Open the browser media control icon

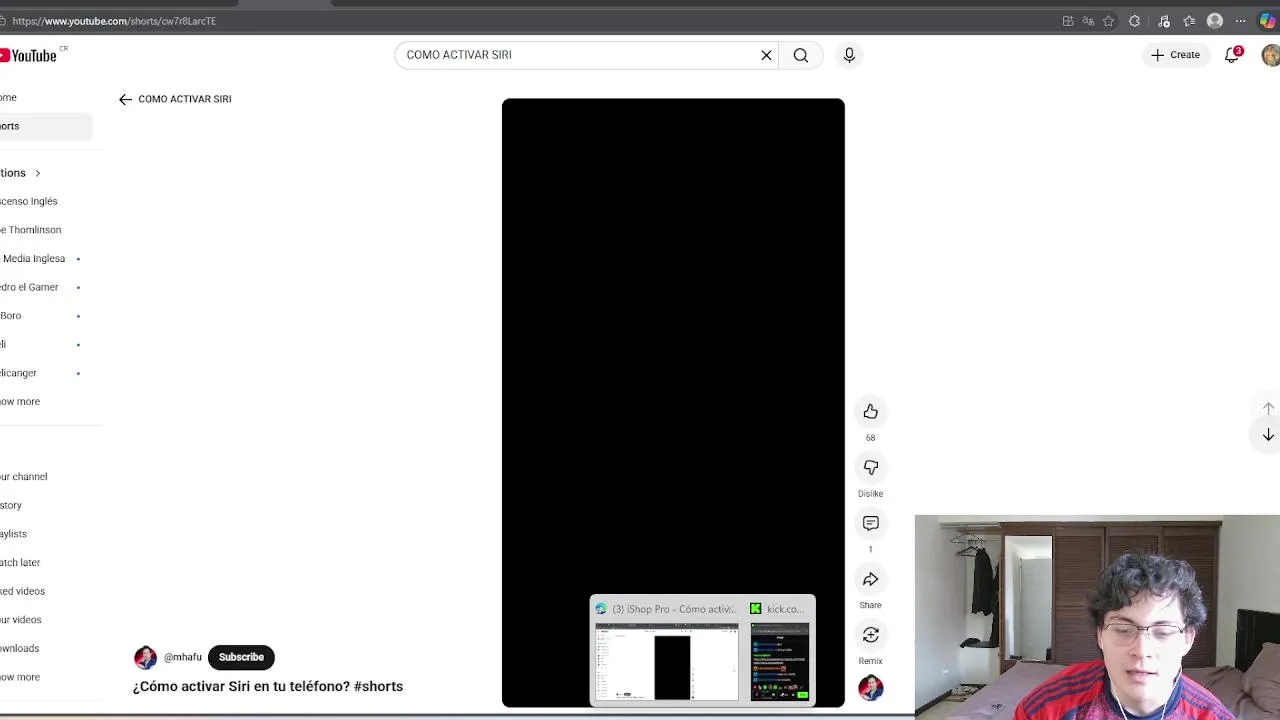coord(1164,21)
